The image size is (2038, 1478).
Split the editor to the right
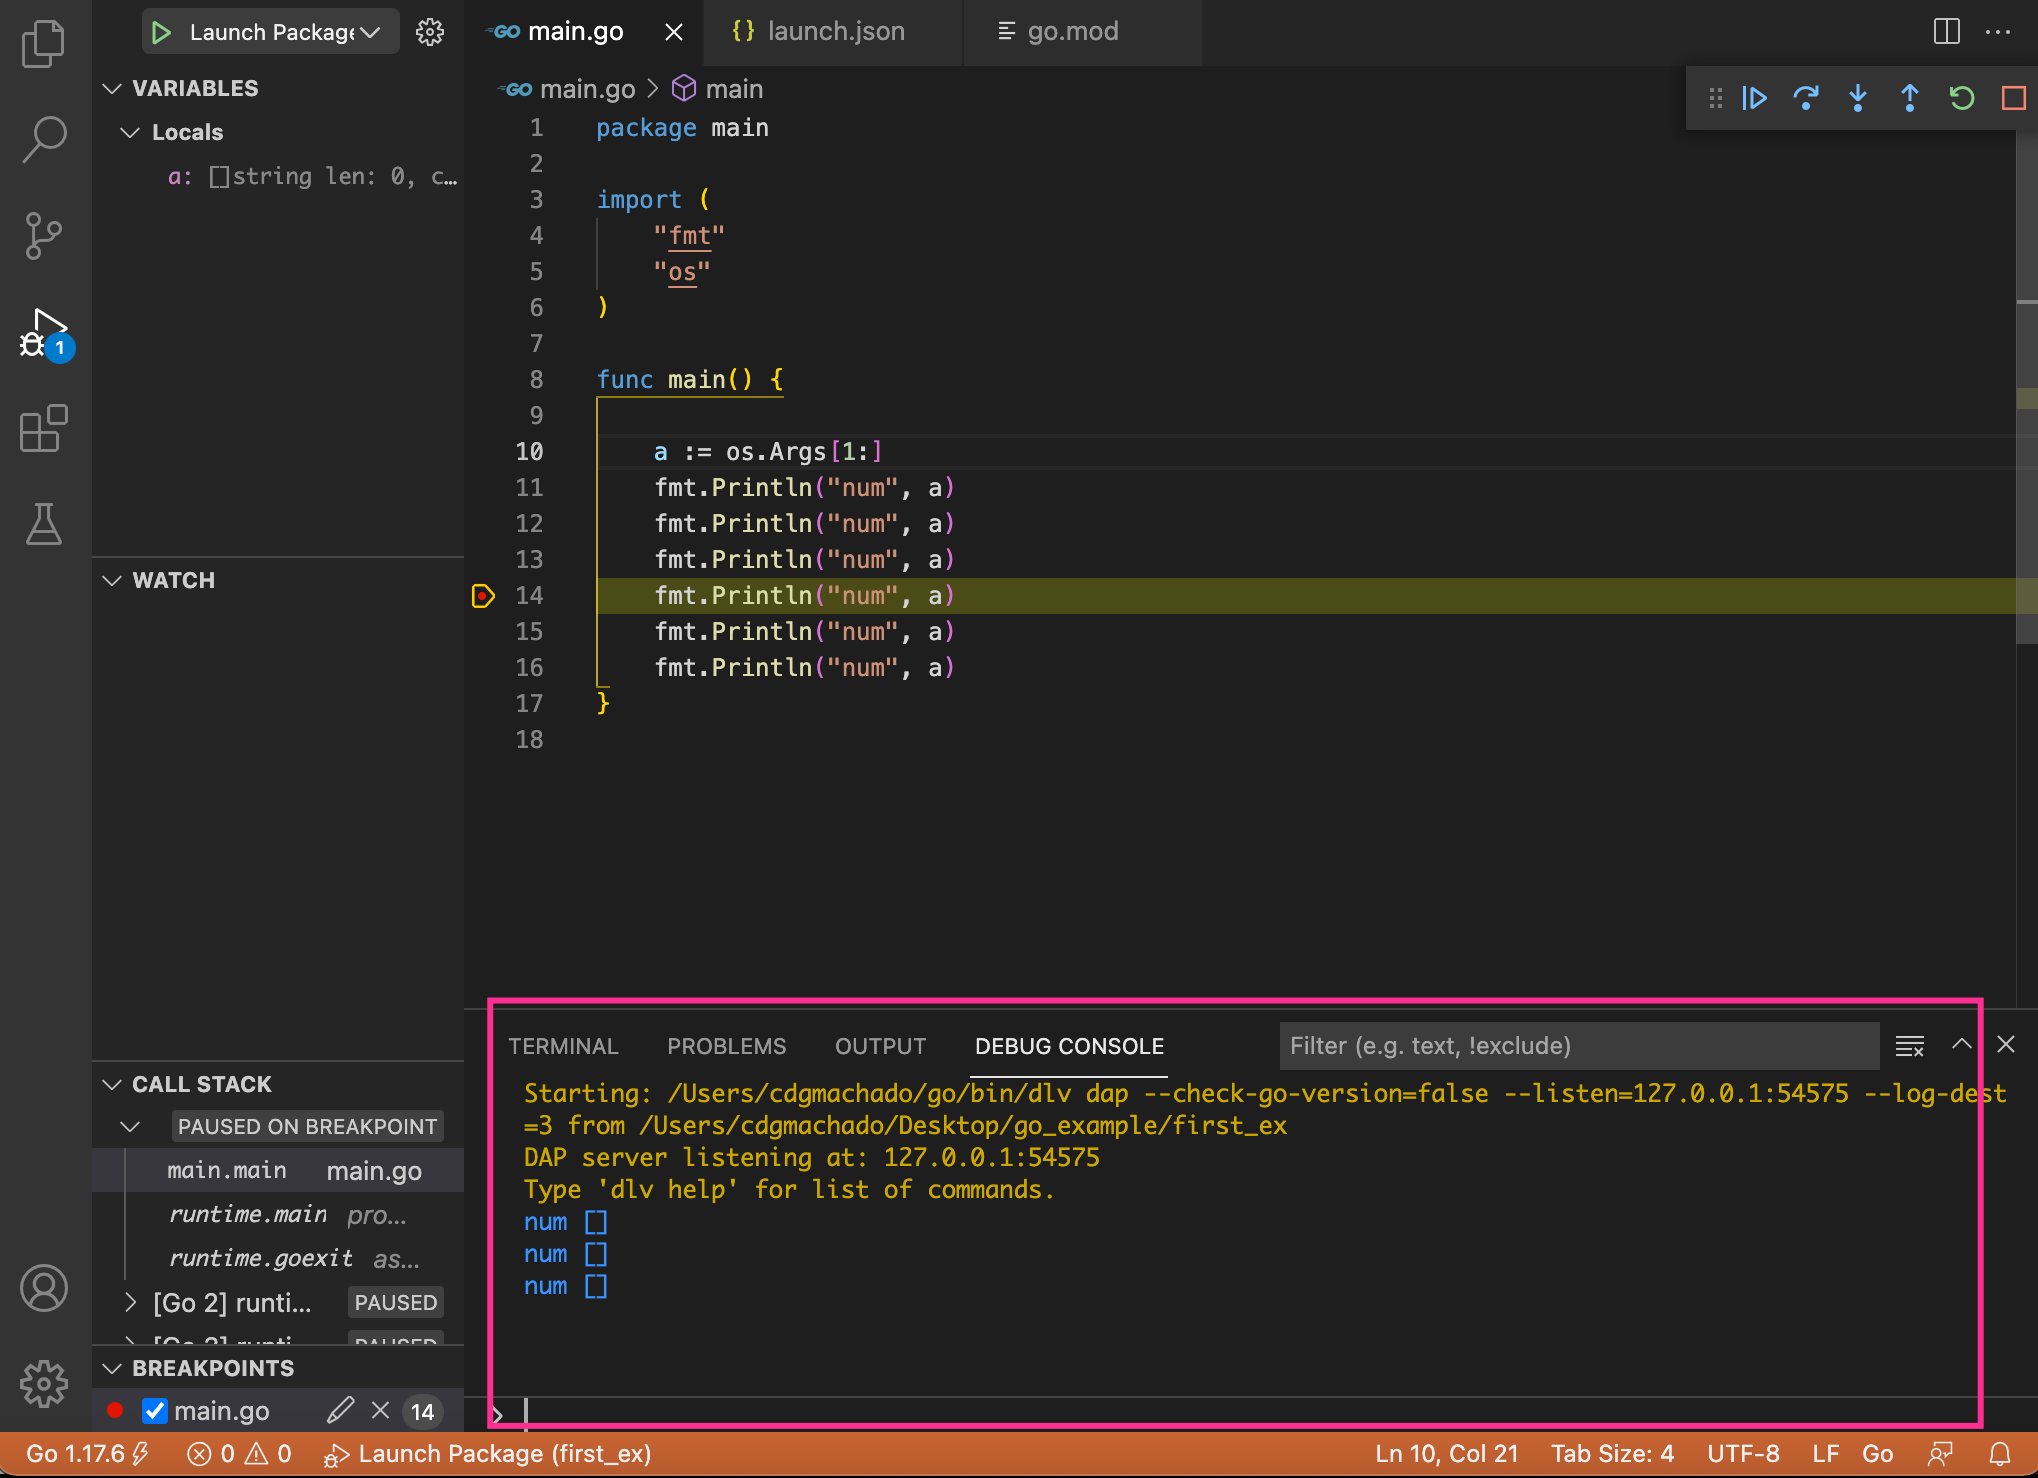1946,32
